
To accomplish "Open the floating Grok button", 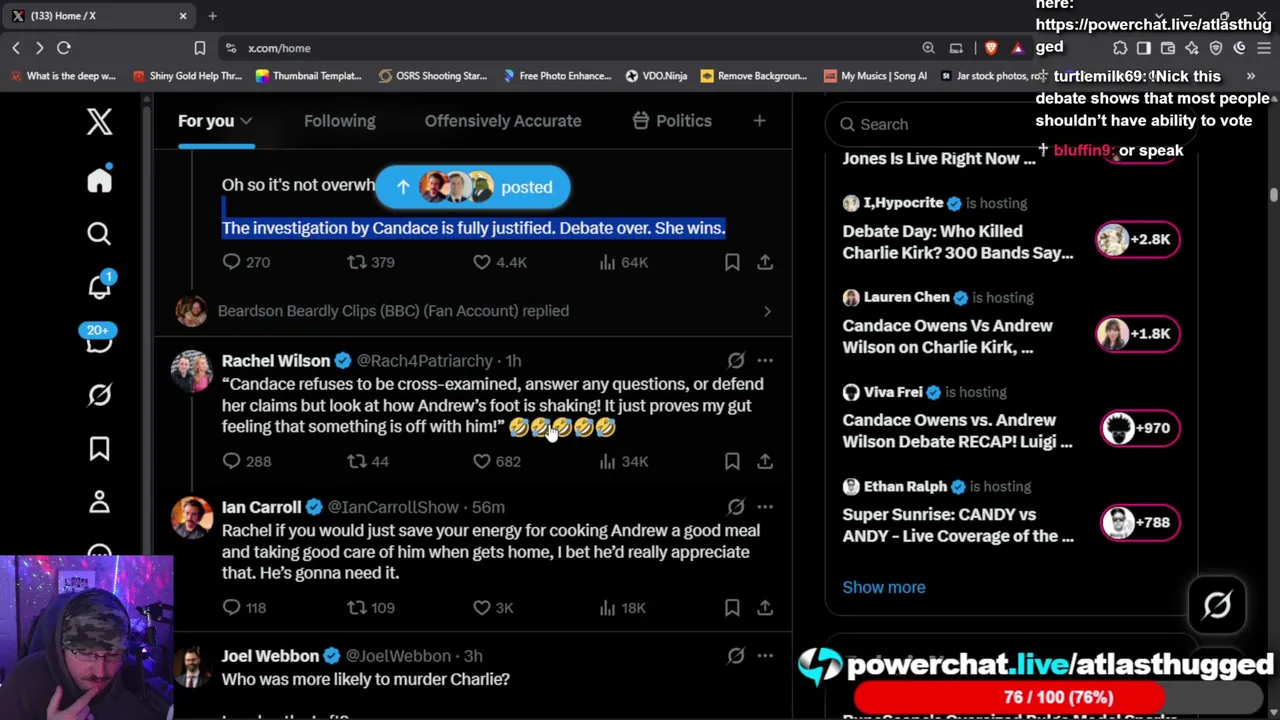I will pos(1217,605).
